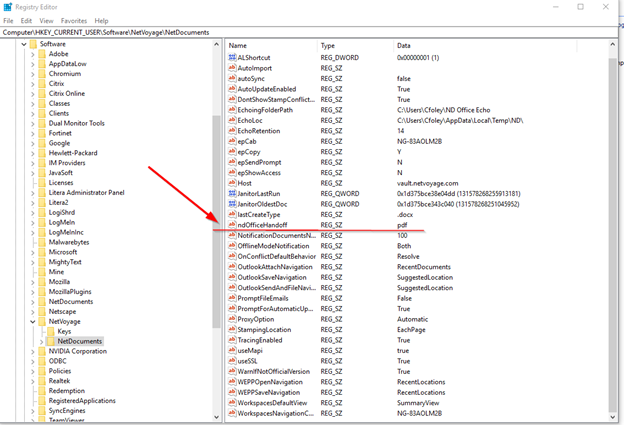Open the Help menu

pyautogui.click(x=101, y=21)
